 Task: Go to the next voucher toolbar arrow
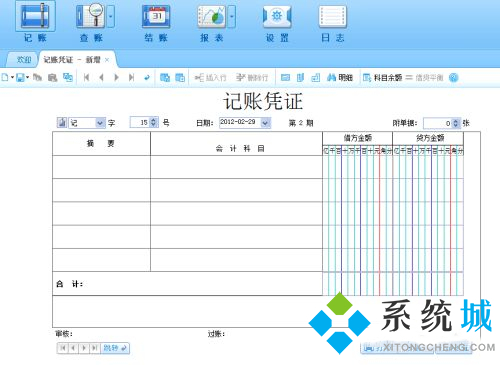(116, 78)
